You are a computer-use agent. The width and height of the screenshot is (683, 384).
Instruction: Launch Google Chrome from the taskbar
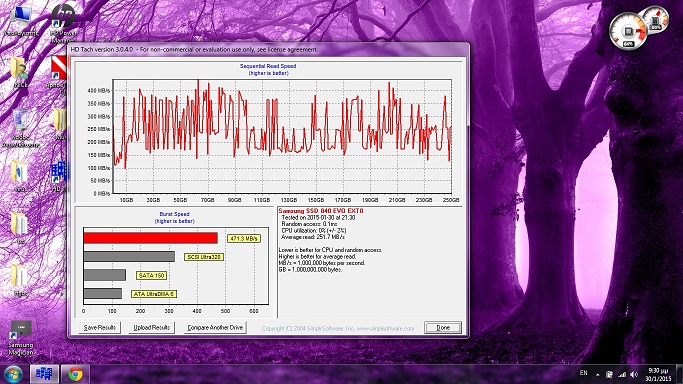pos(75,374)
